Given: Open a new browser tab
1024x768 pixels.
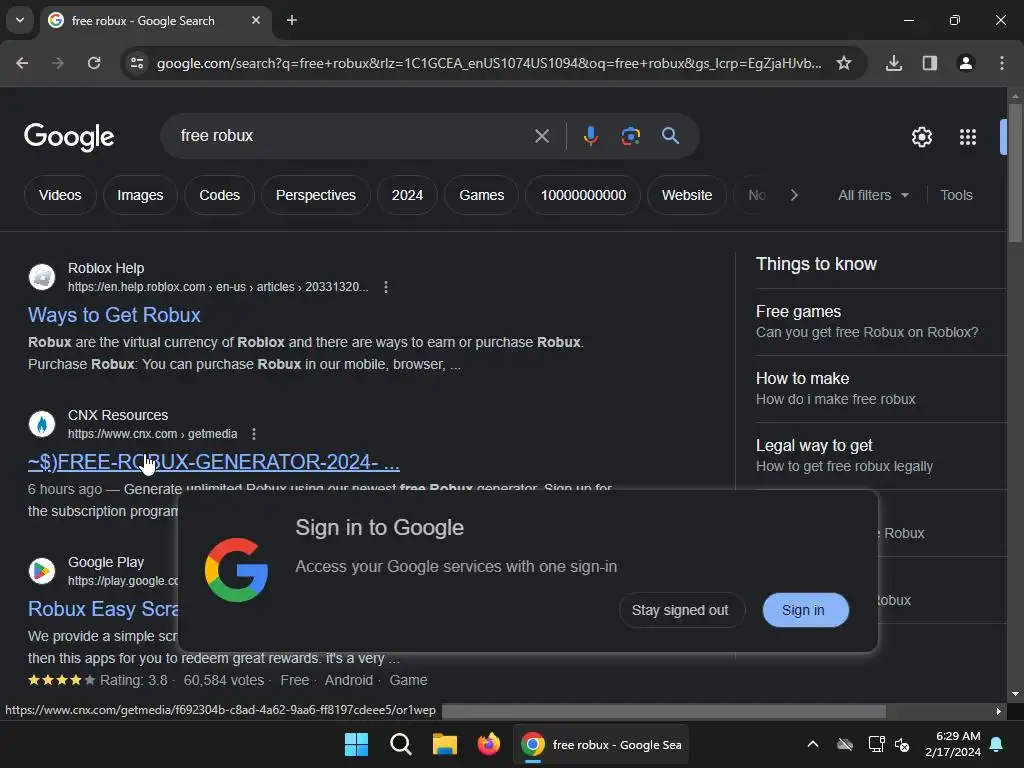Looking at the screenshot, I should pos(292,20).
